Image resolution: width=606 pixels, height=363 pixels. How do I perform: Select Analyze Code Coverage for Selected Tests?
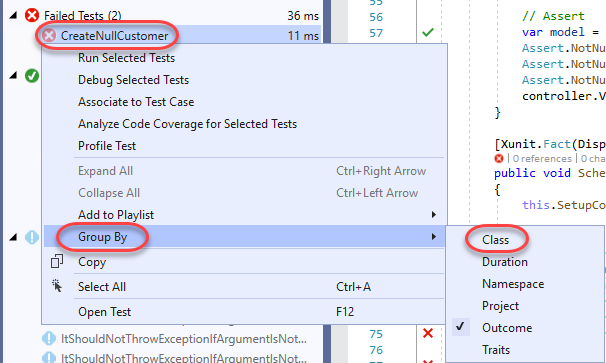187,124
